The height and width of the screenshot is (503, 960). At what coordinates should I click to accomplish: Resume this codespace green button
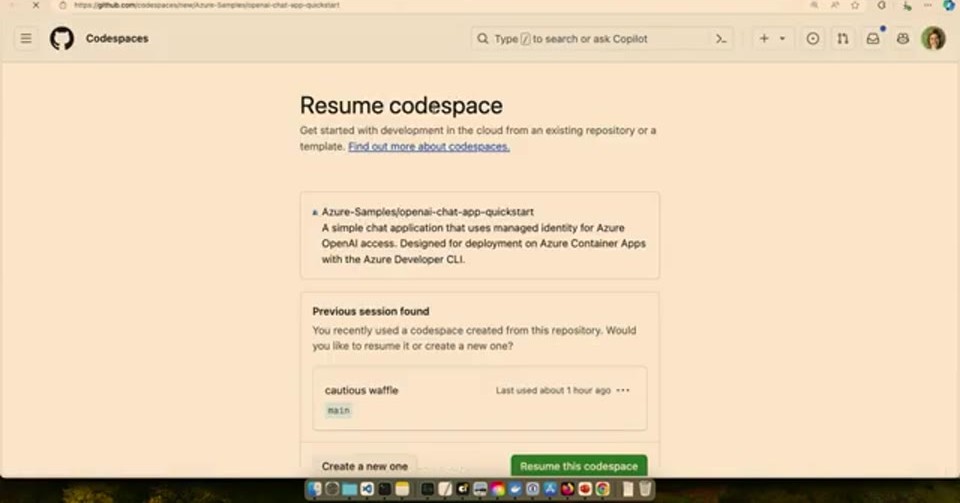click(x=579, y=466)
